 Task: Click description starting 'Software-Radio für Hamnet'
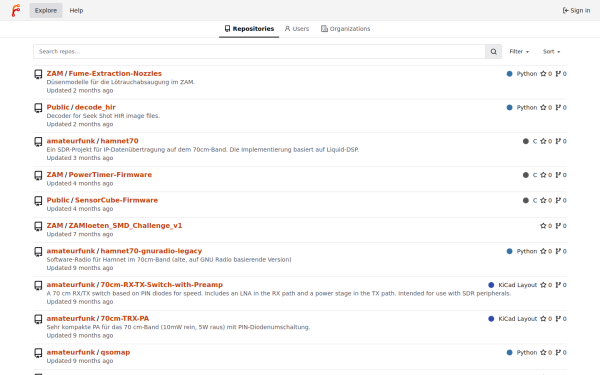(x=169, y=259)
